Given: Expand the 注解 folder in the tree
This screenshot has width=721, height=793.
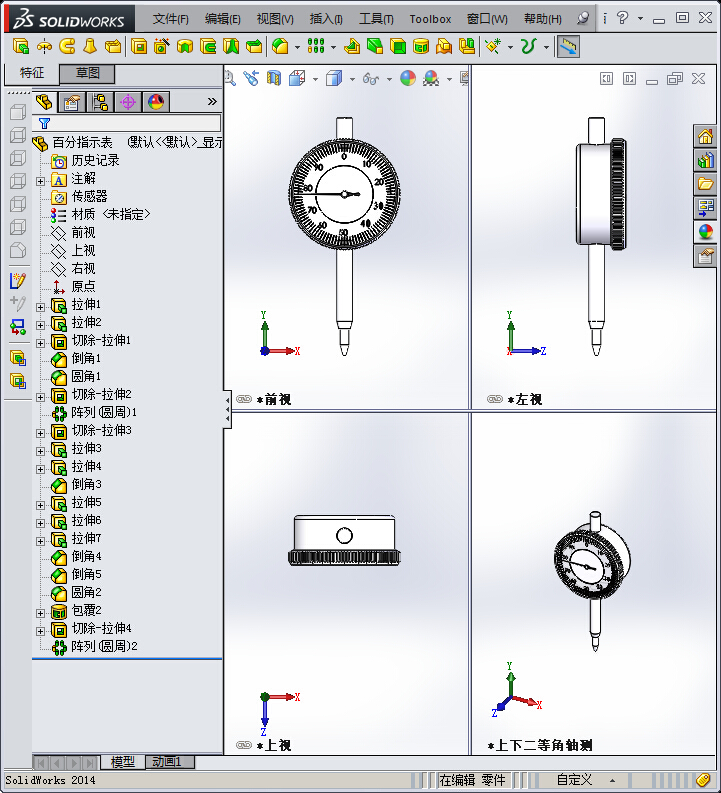Looking at the screenshot, I should point(40,181).
